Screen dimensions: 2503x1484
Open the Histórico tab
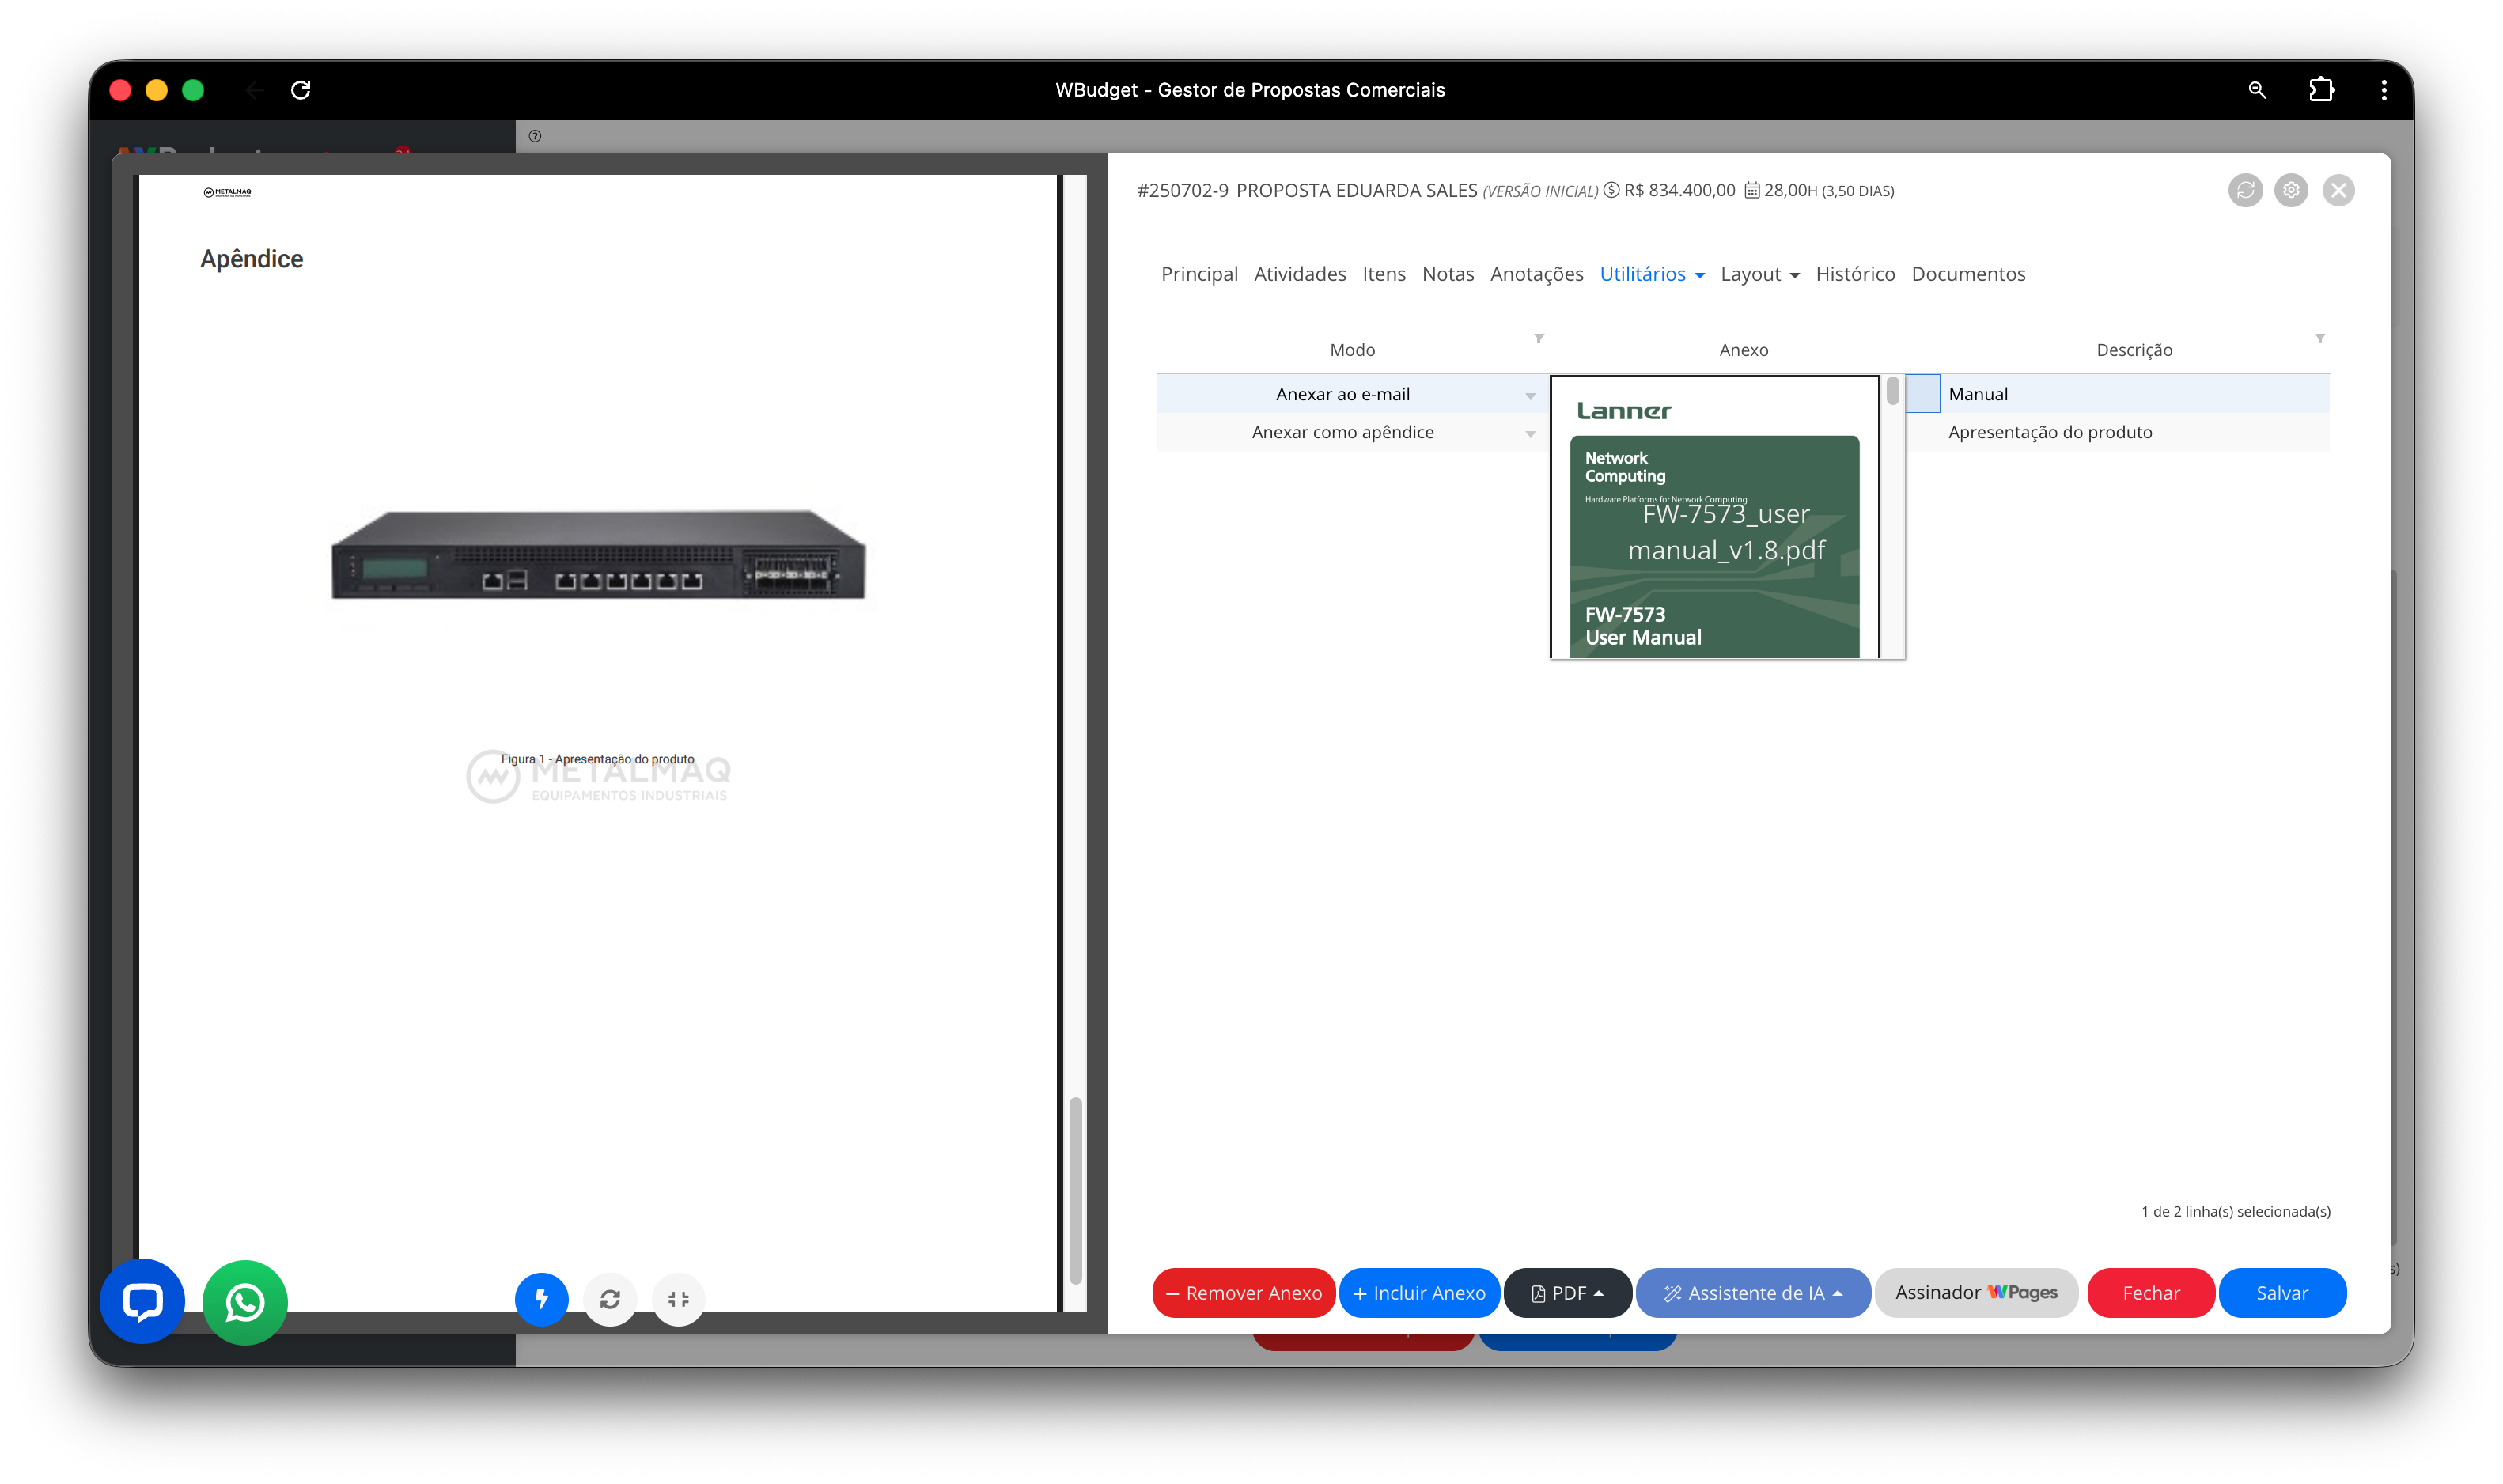click(x=1855, y=274)
